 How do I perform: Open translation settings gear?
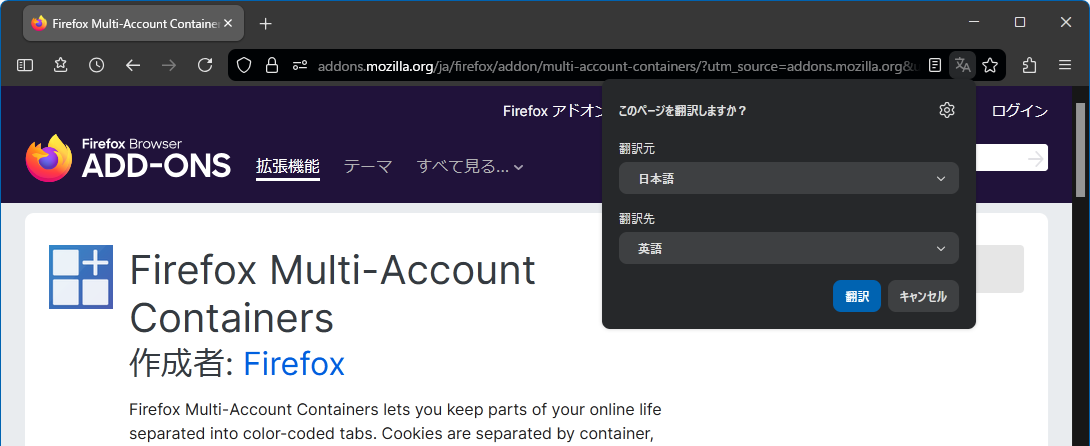coord(947,110)
